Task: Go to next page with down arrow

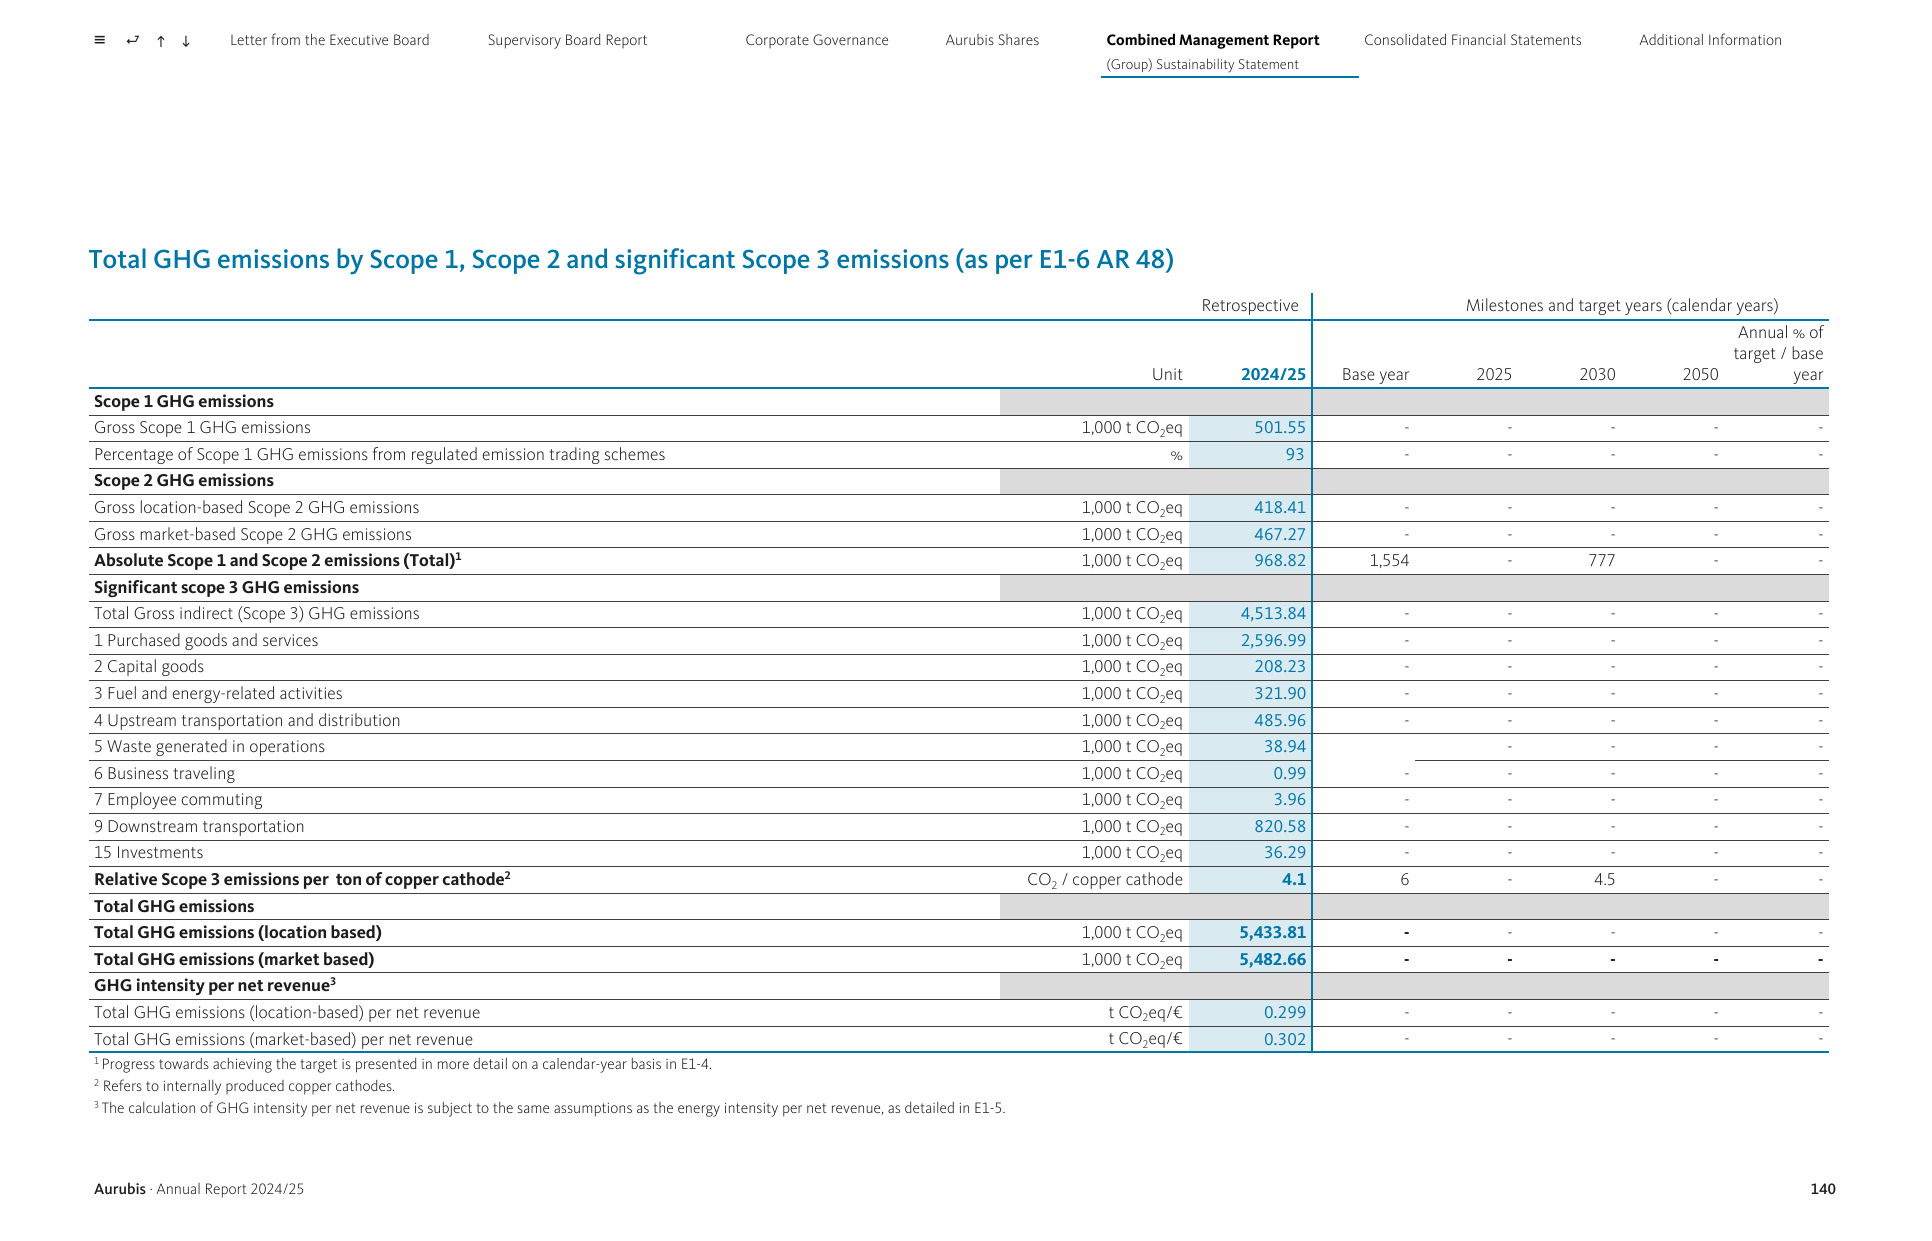Action: click(x=186, y=41)
